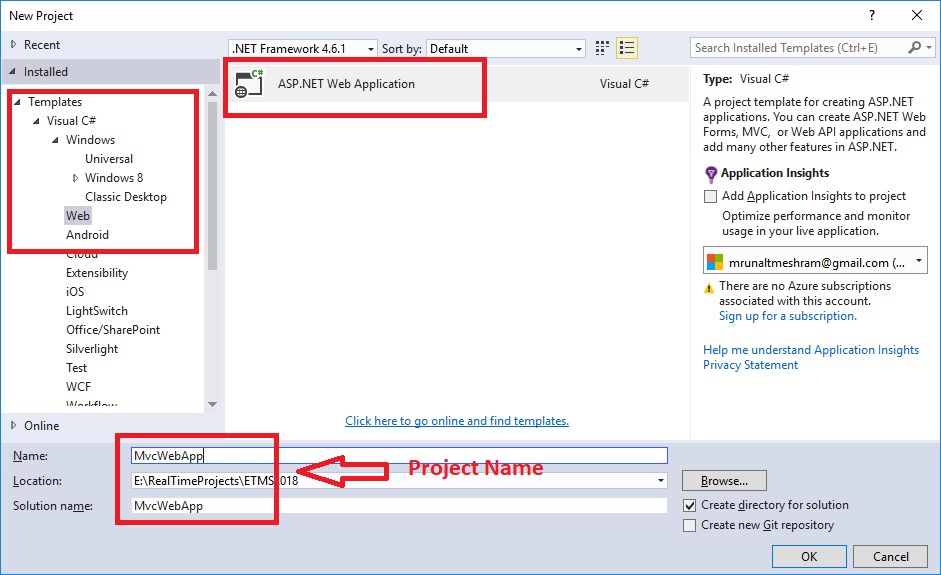Click the Search Installed Templates field
Viewport: 941px width, 575px height.
[x=800, y=47]
